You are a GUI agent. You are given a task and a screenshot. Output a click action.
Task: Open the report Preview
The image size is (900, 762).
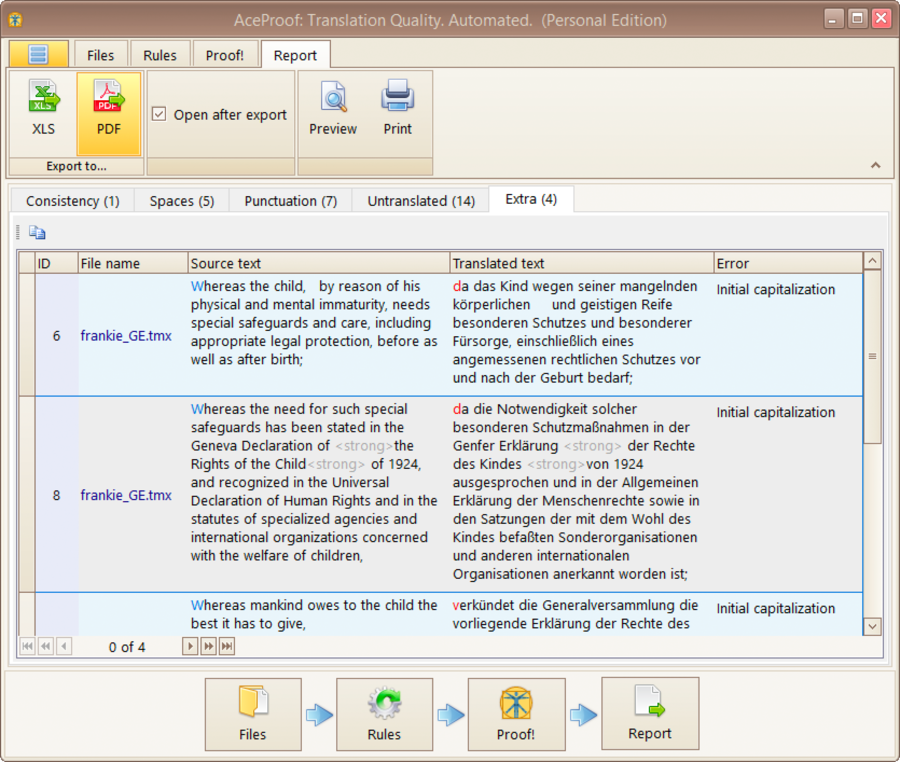tap(333, 109)
